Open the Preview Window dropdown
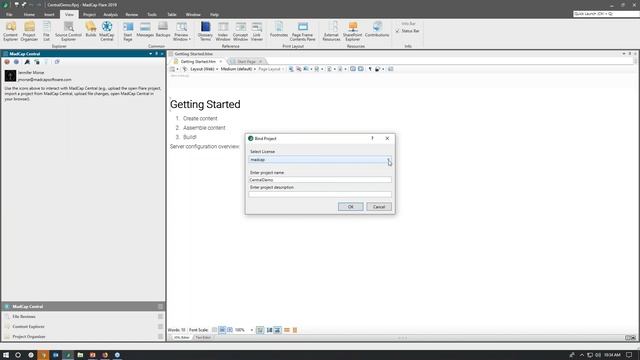 pos(181,31)
